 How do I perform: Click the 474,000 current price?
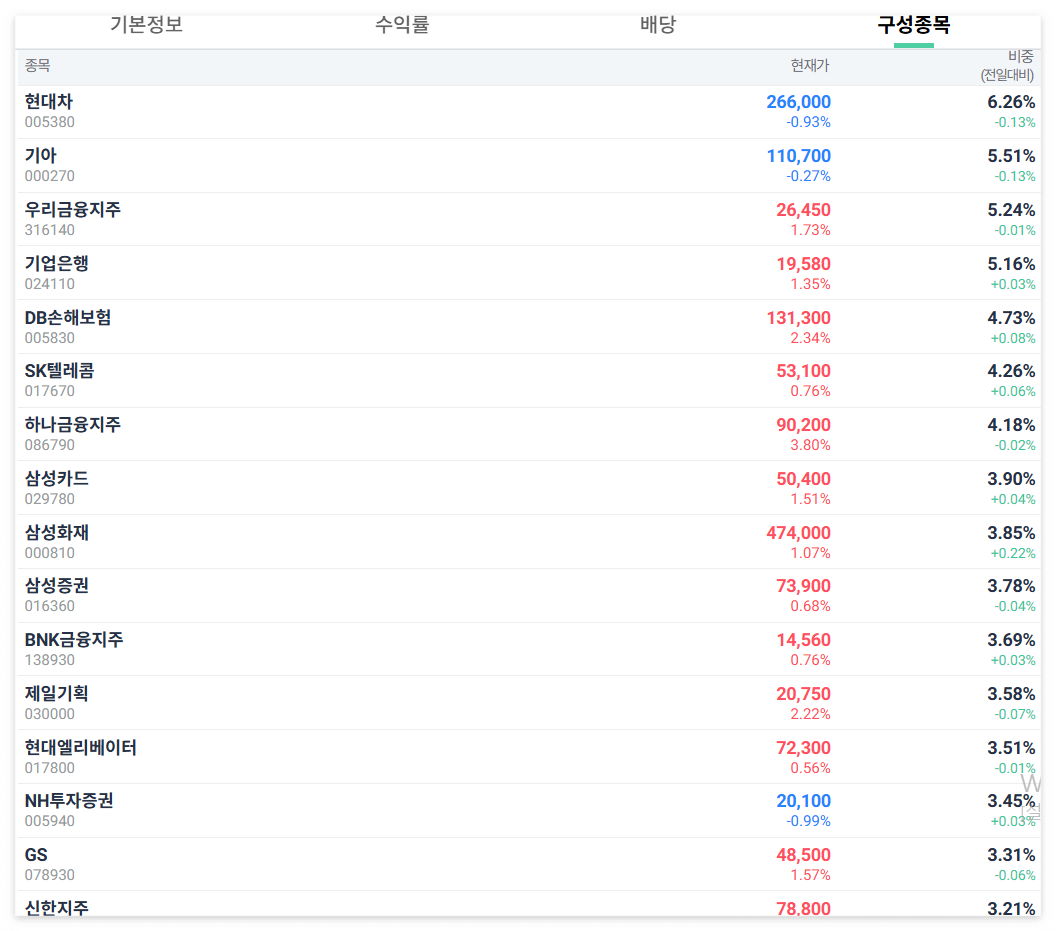point(799,532)
